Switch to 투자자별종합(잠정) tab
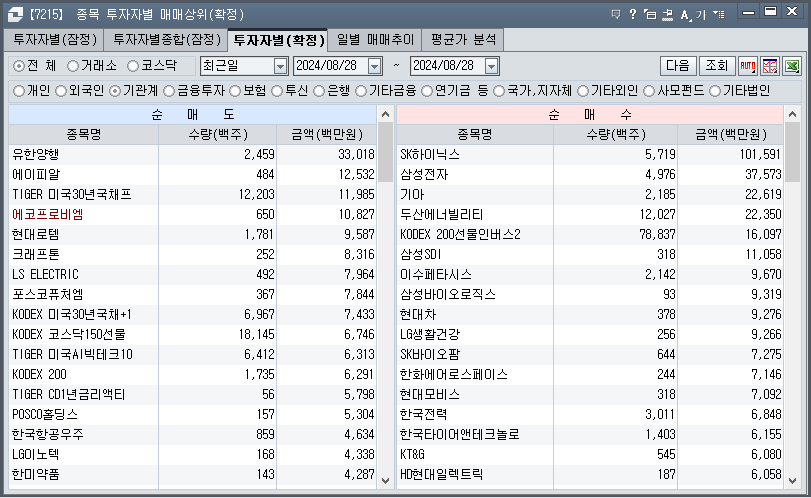This screenshot has width=811, height=498. point(166,40)
